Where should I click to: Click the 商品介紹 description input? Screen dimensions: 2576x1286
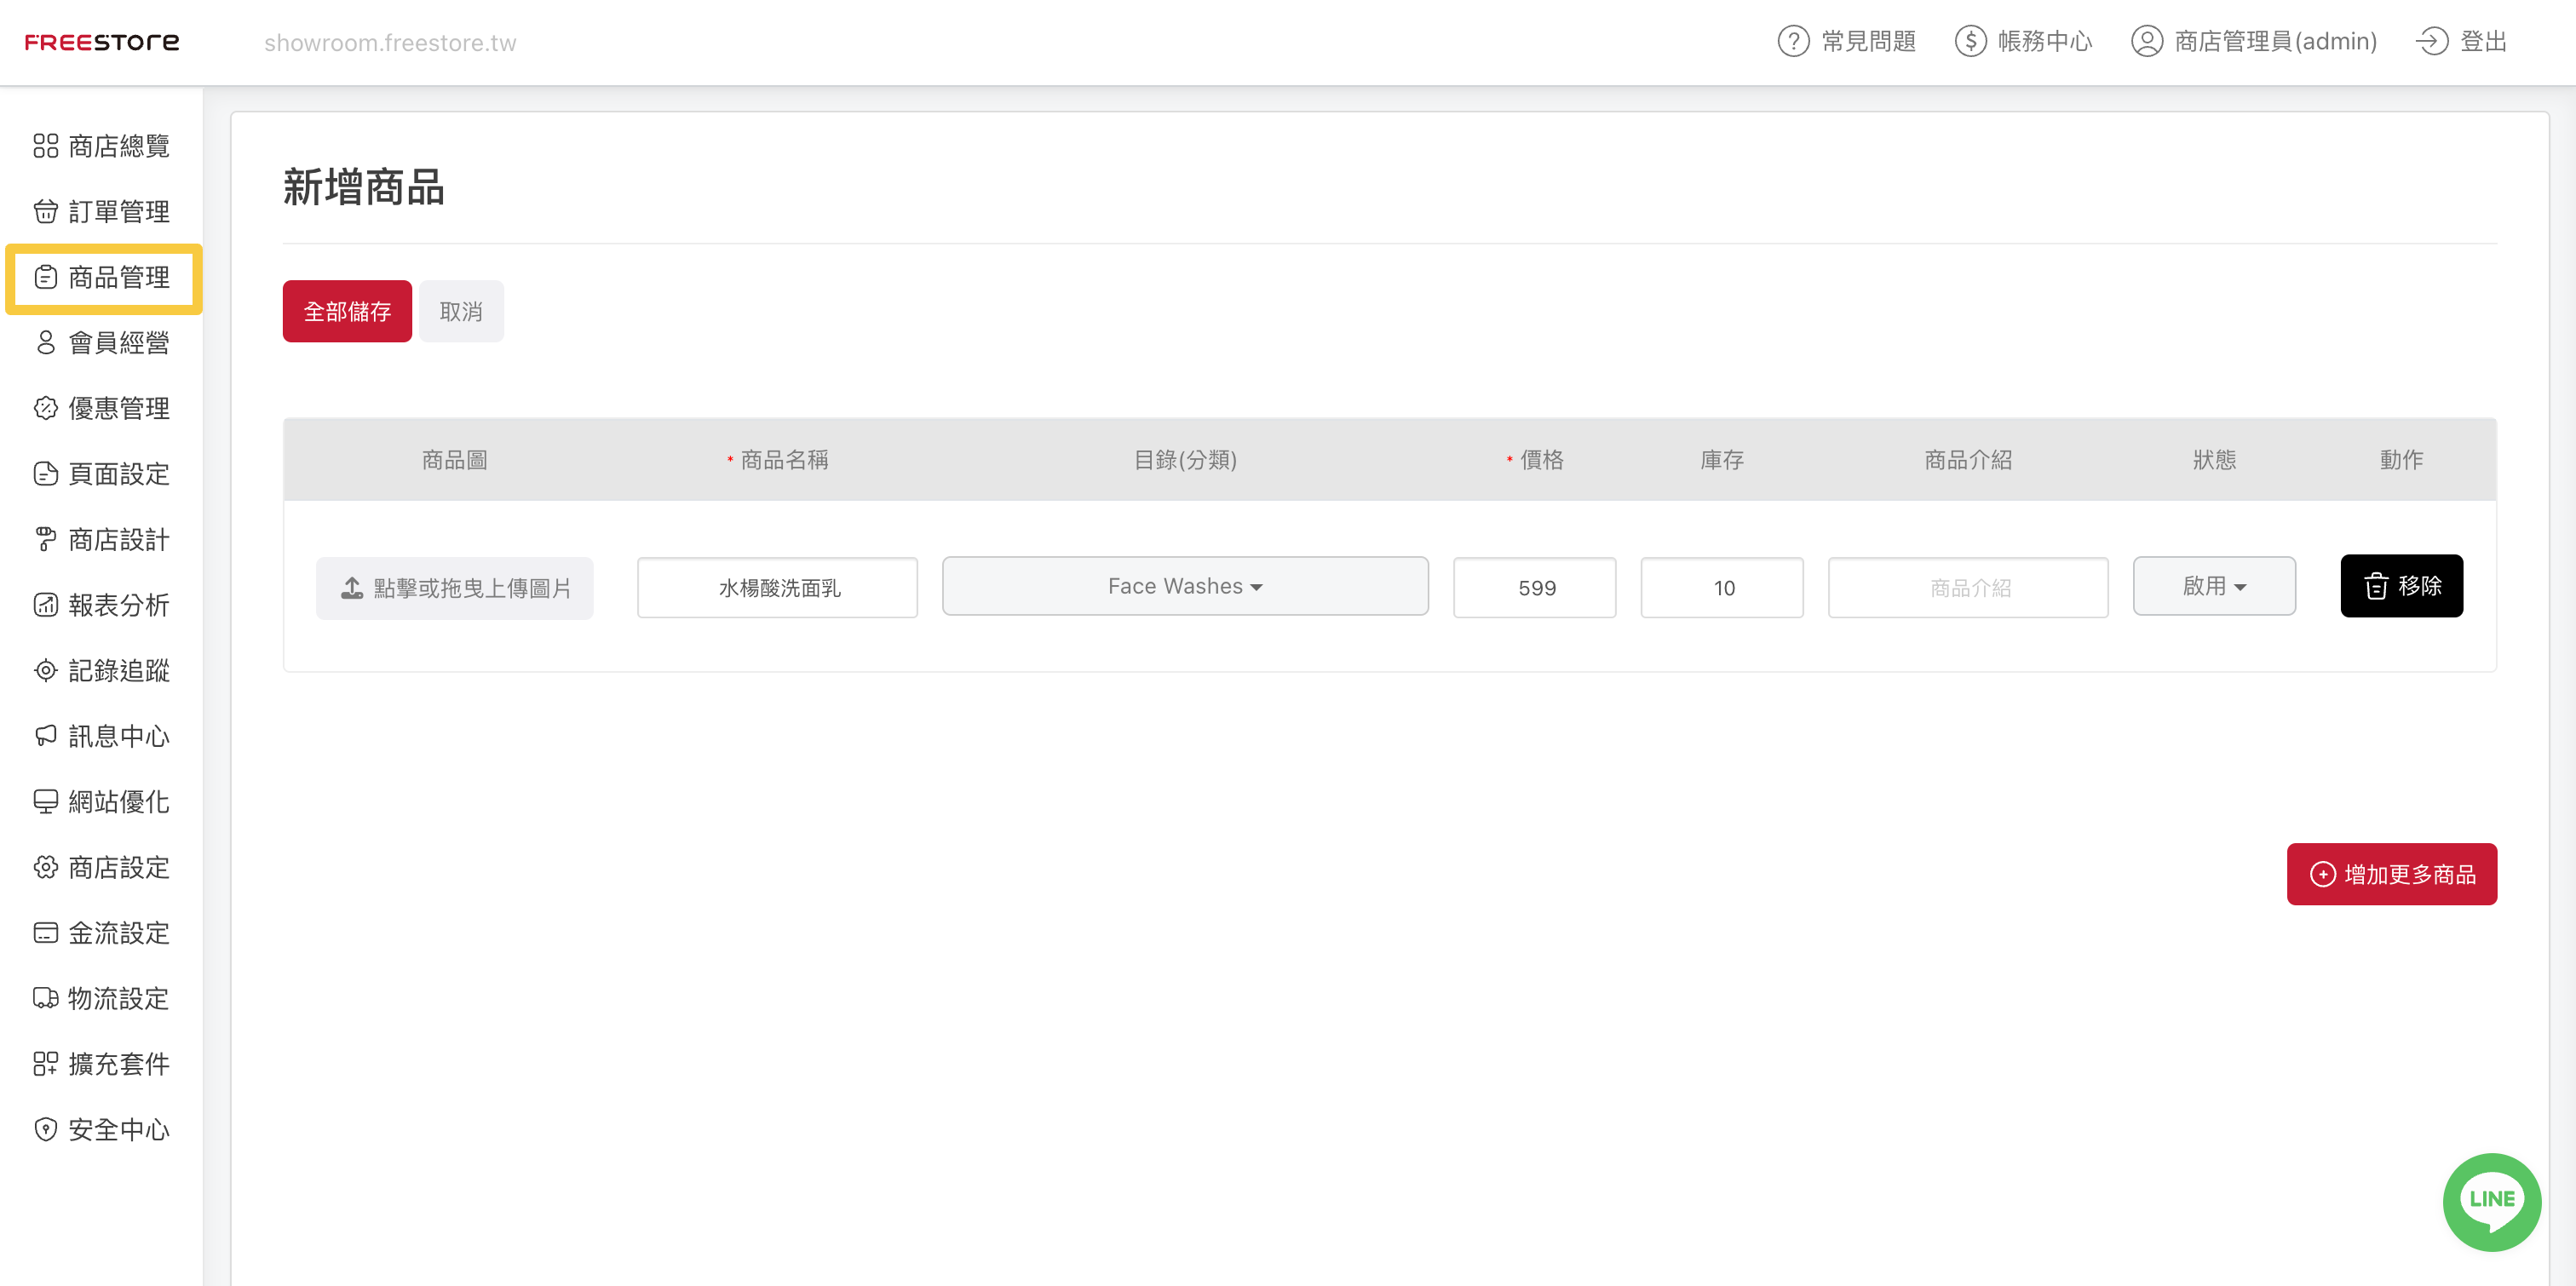pyautogui.click(x=1968, y=588)
